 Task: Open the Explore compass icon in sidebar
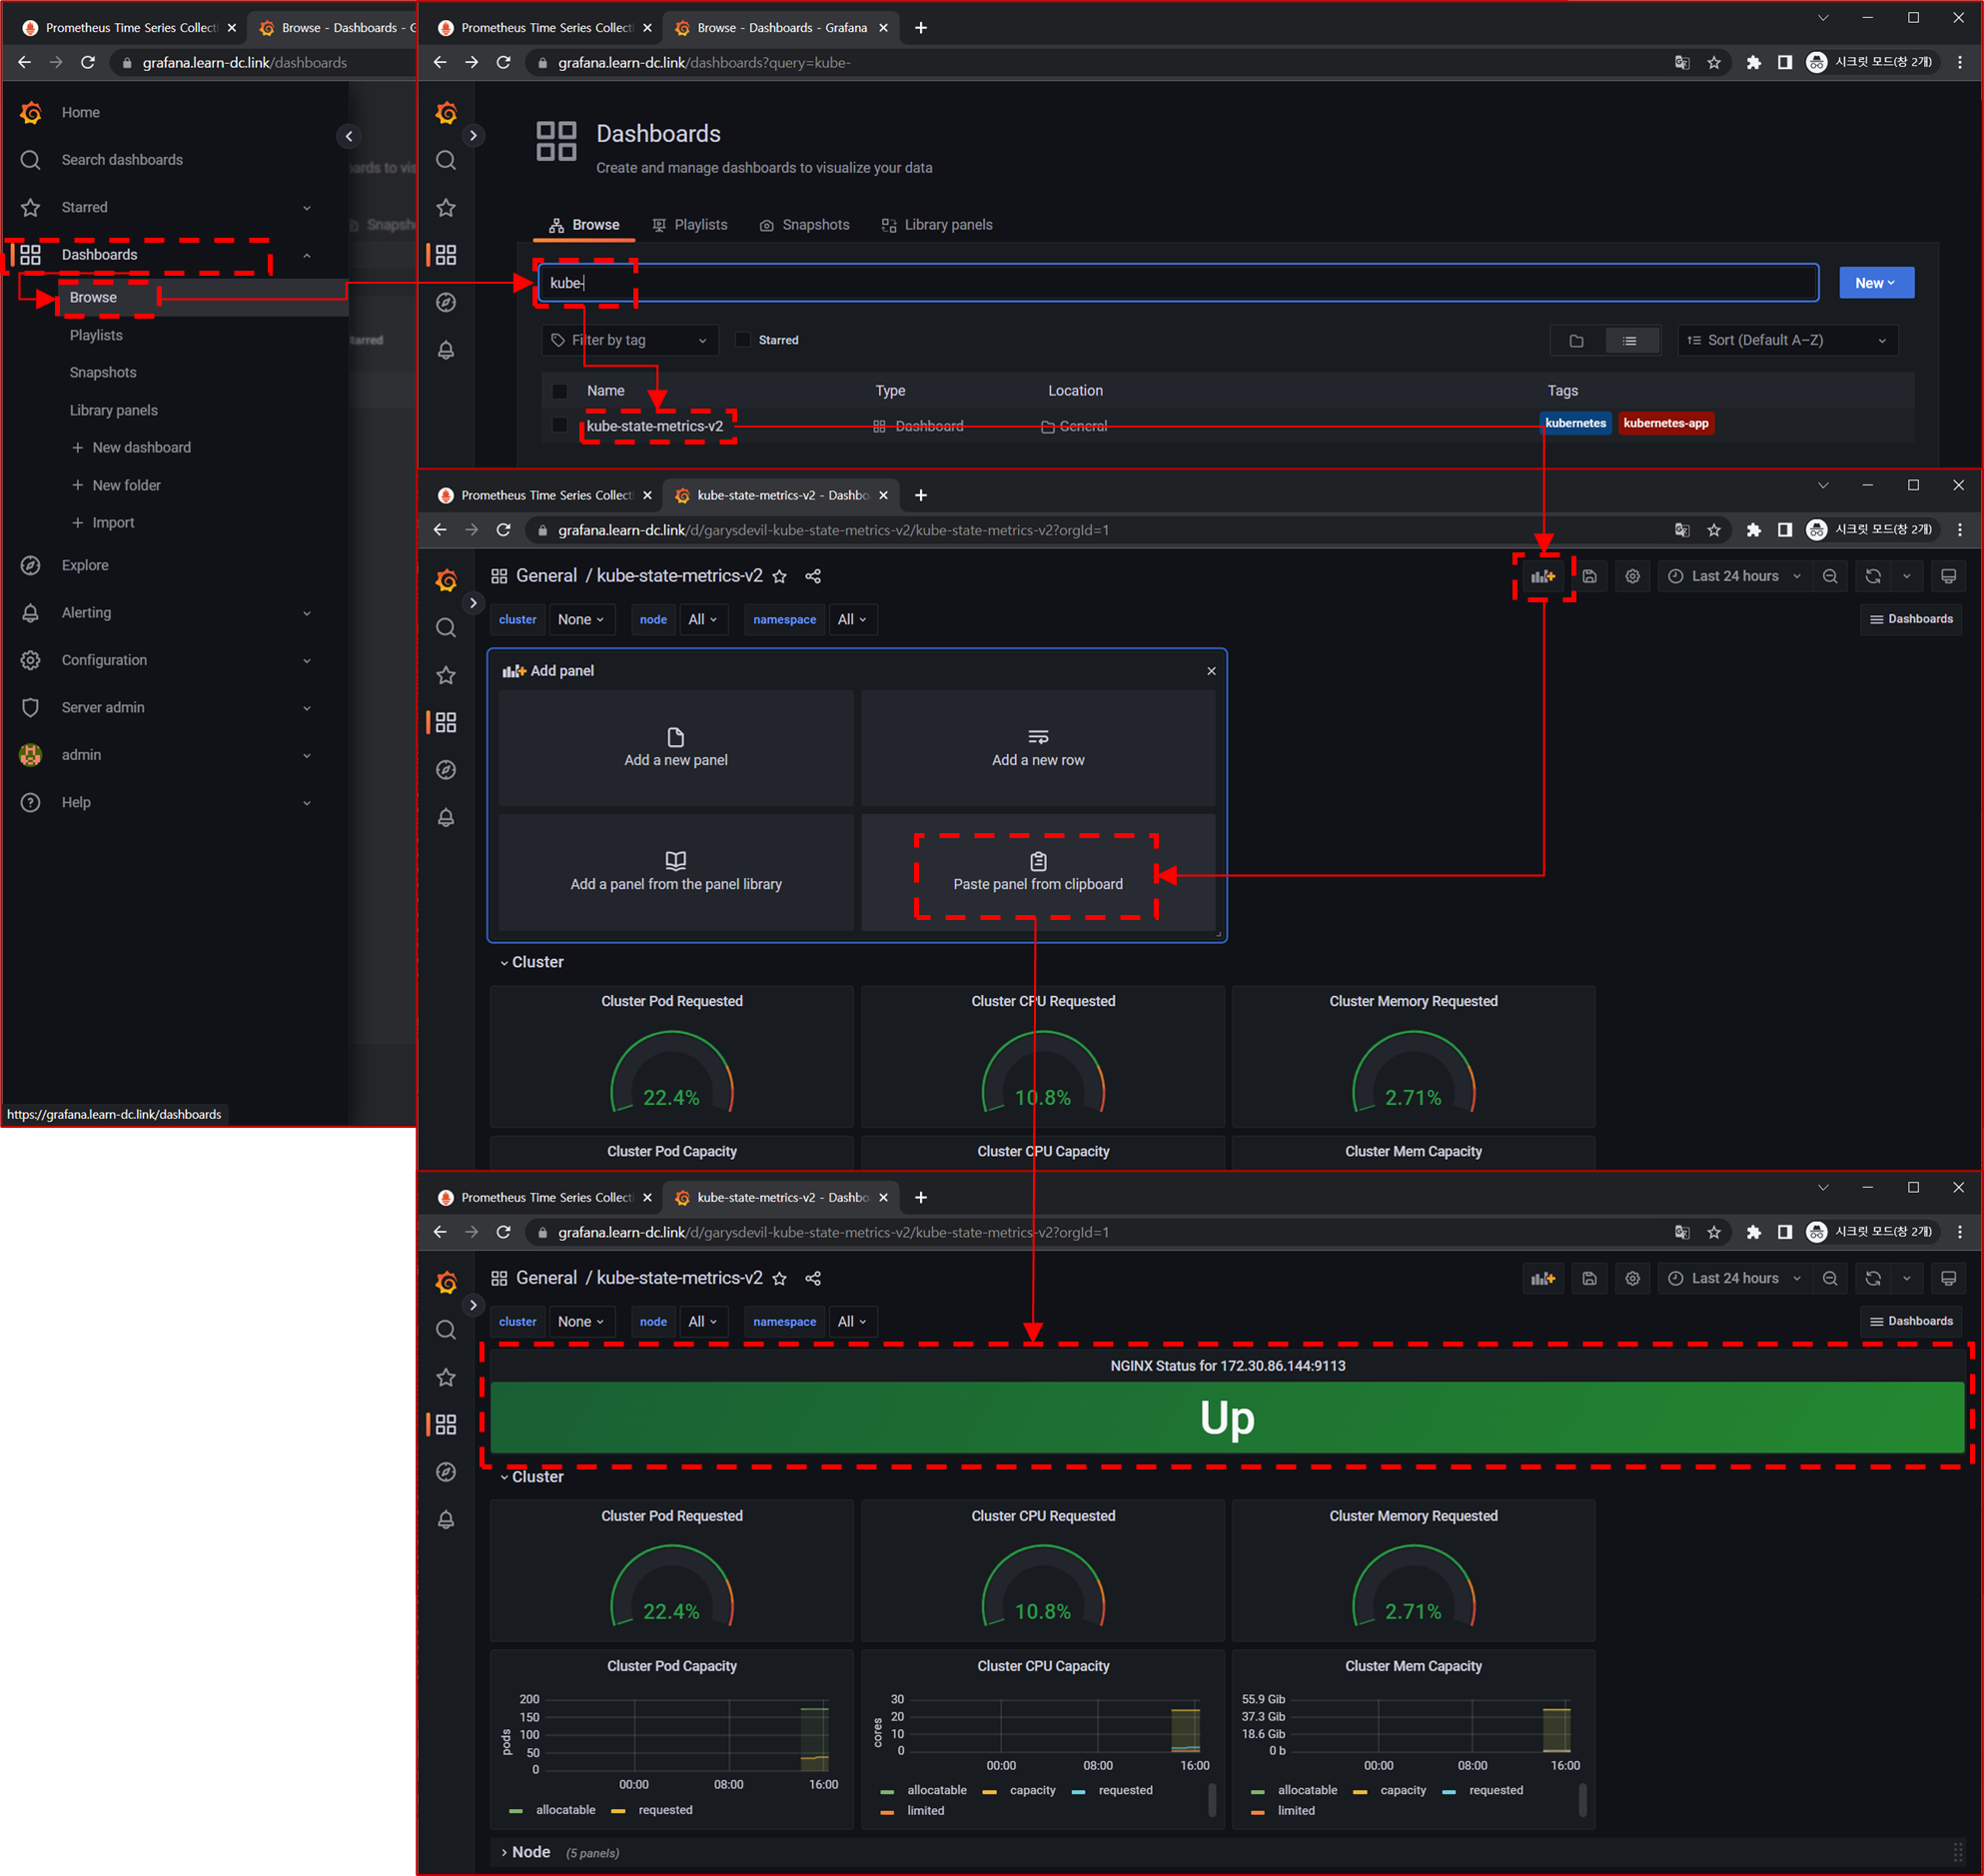(30, 565)
